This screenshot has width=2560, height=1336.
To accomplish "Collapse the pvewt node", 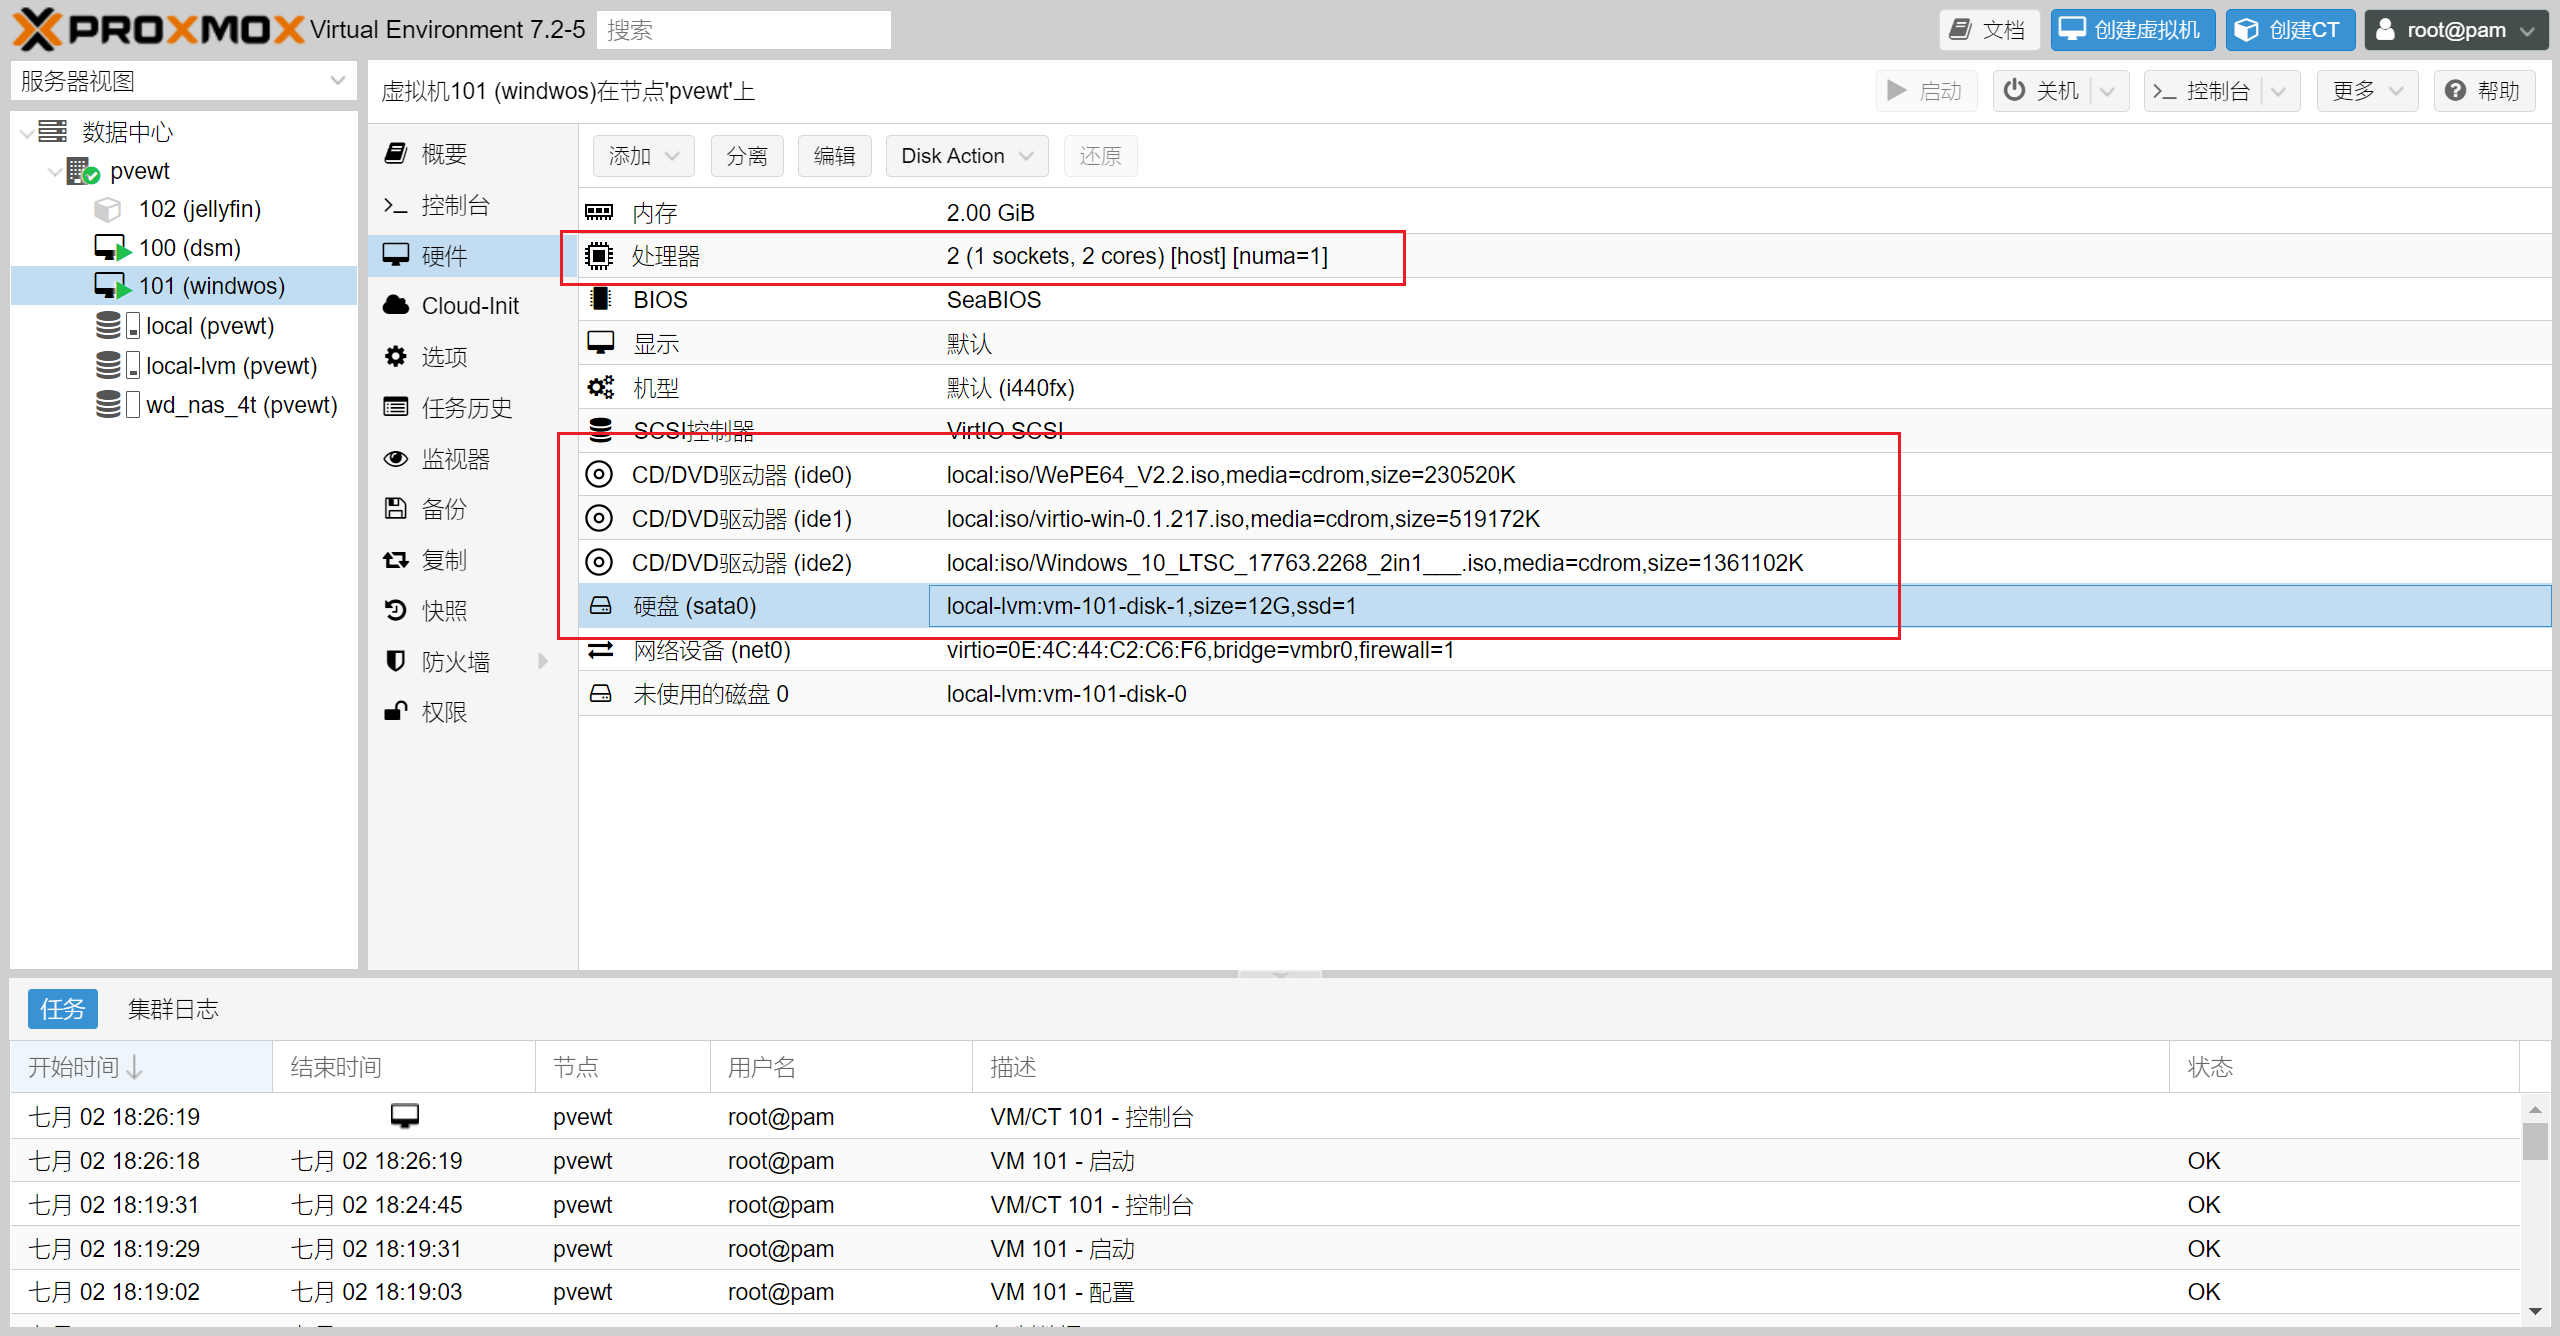I will [54, 171].
